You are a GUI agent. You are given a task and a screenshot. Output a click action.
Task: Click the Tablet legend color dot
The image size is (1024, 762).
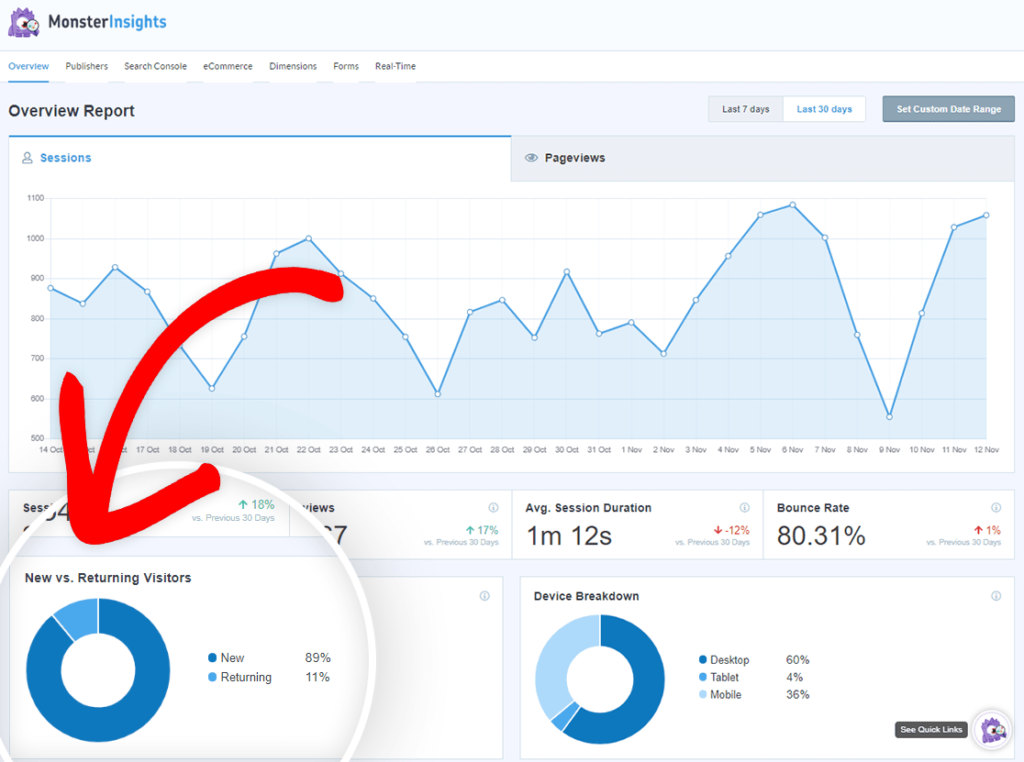click(x=703, y=677)
